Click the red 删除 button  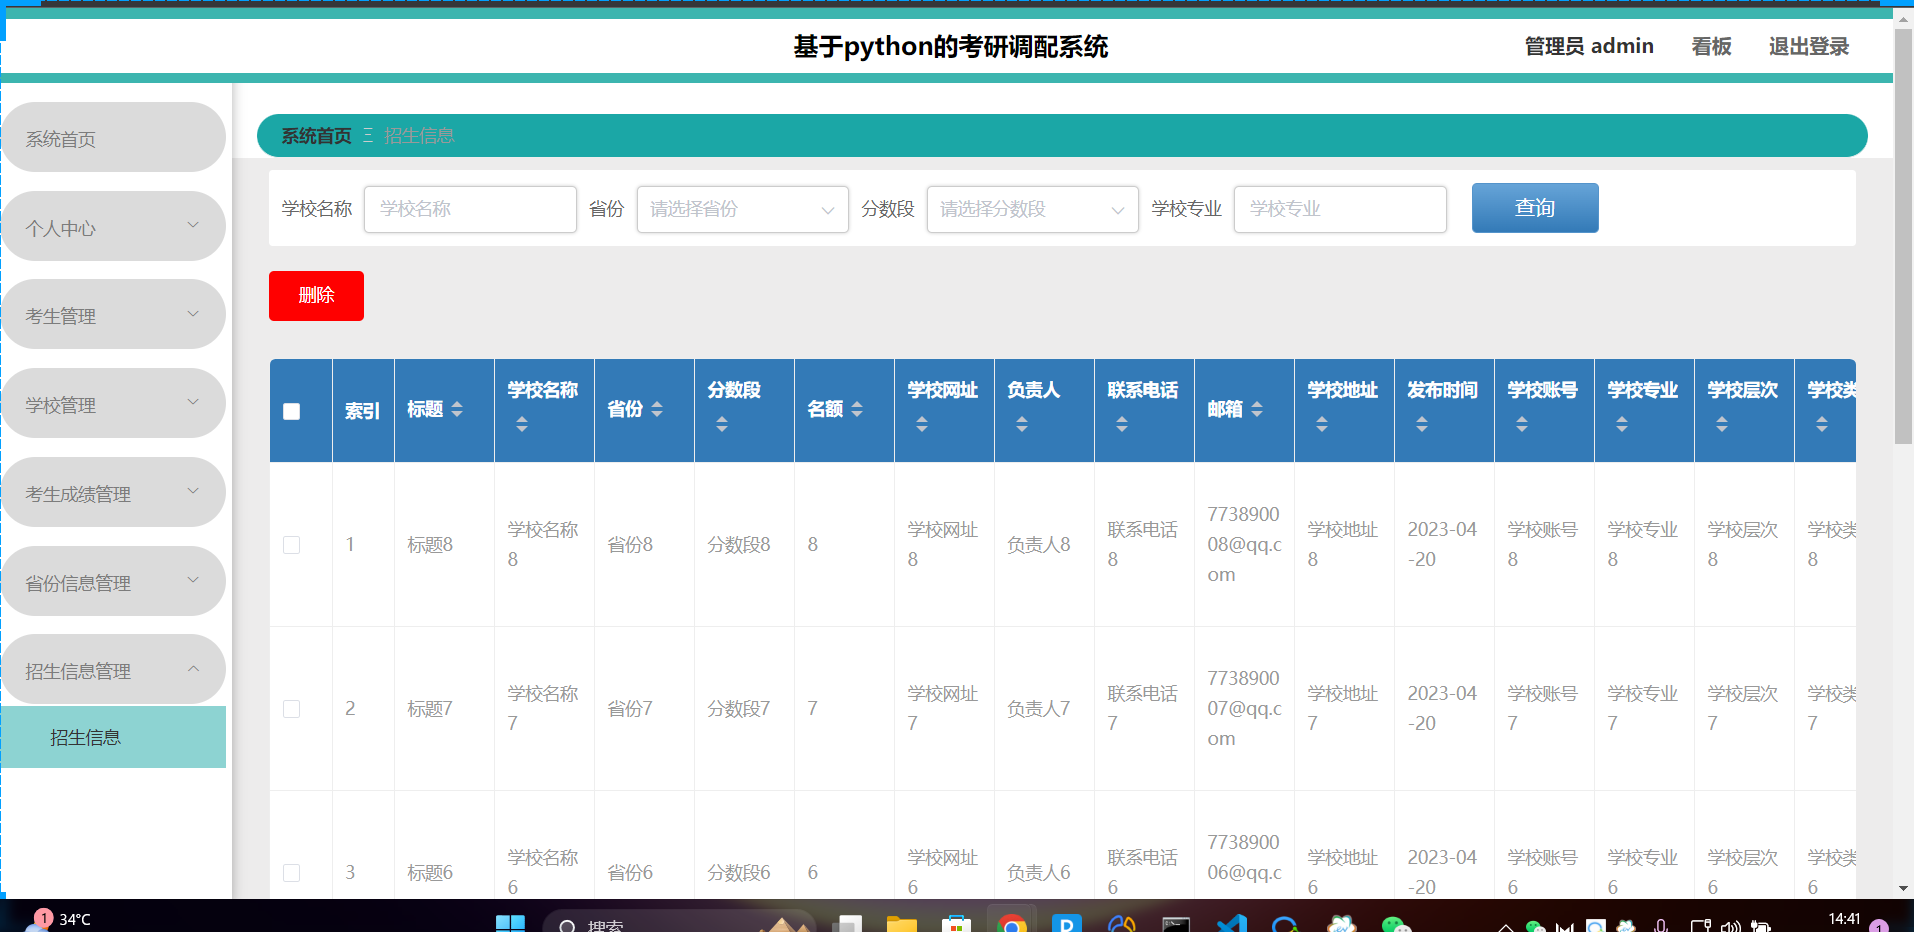(316, 296)
